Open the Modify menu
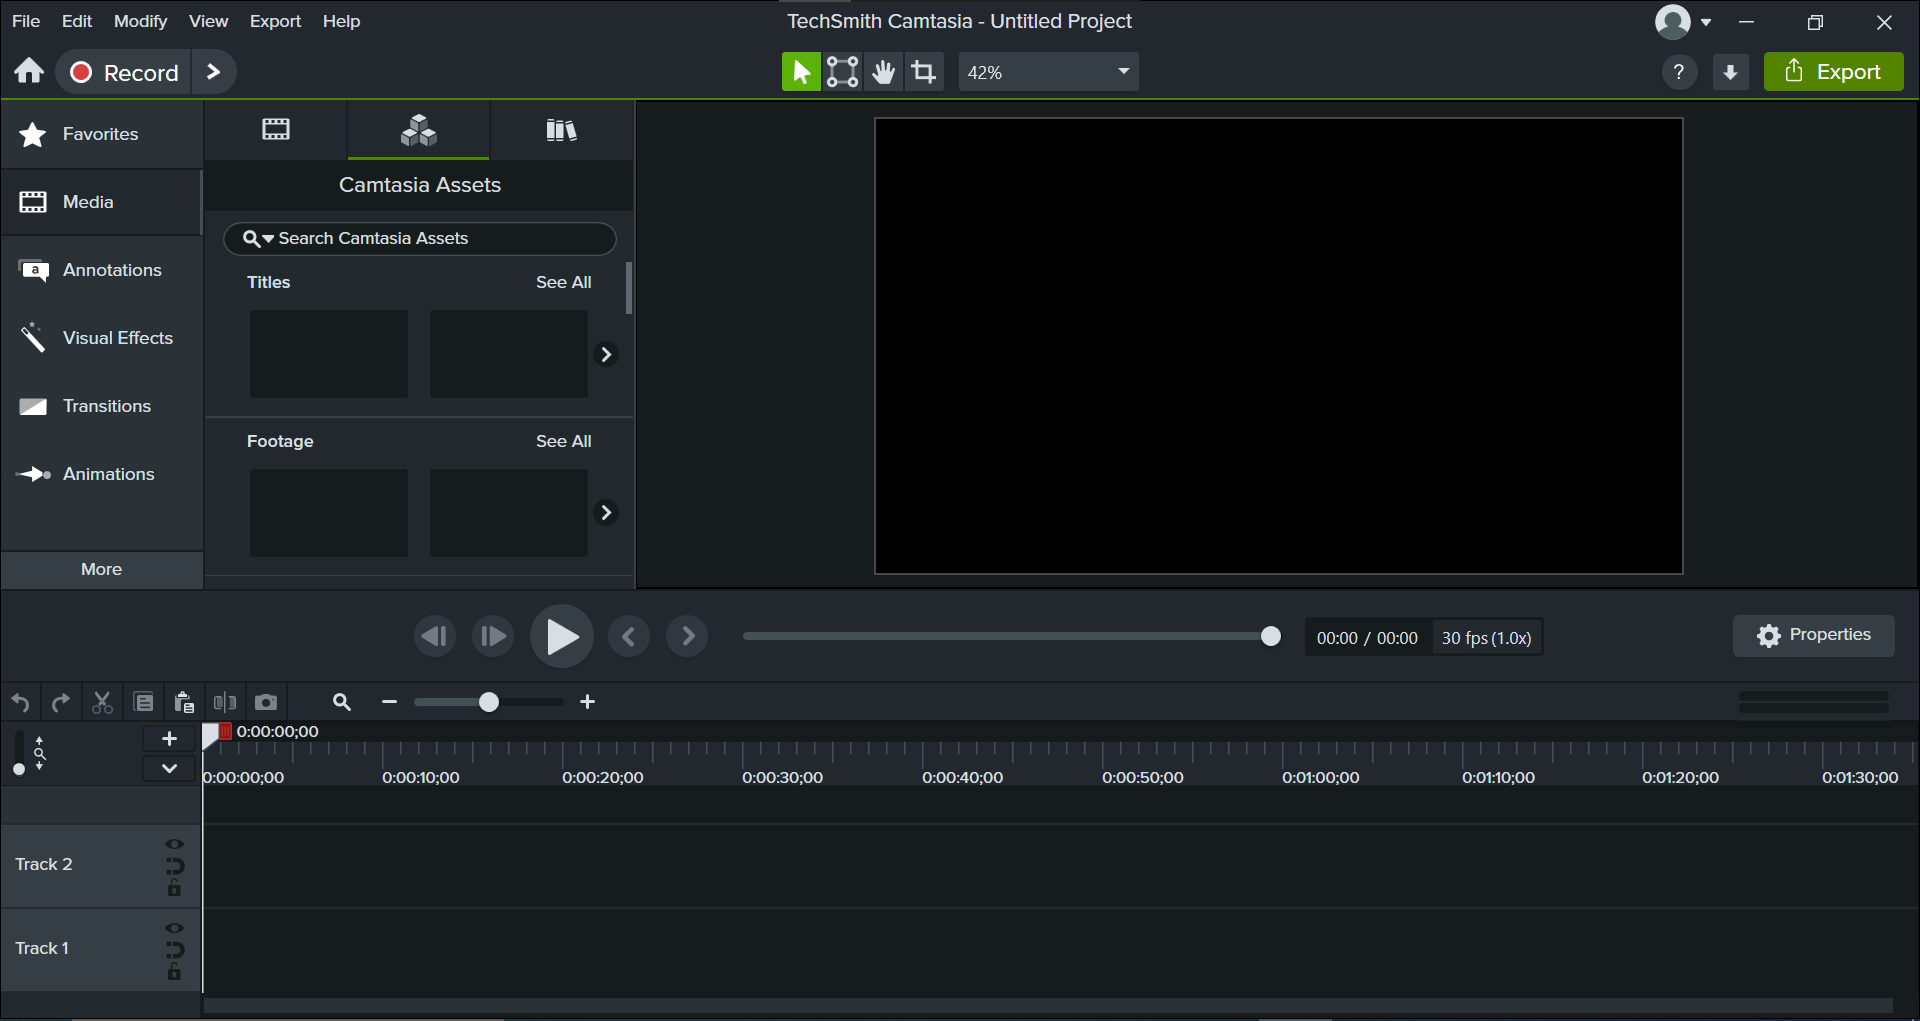The height and width of the screenshot is (1021, 1920). point(140,21)
